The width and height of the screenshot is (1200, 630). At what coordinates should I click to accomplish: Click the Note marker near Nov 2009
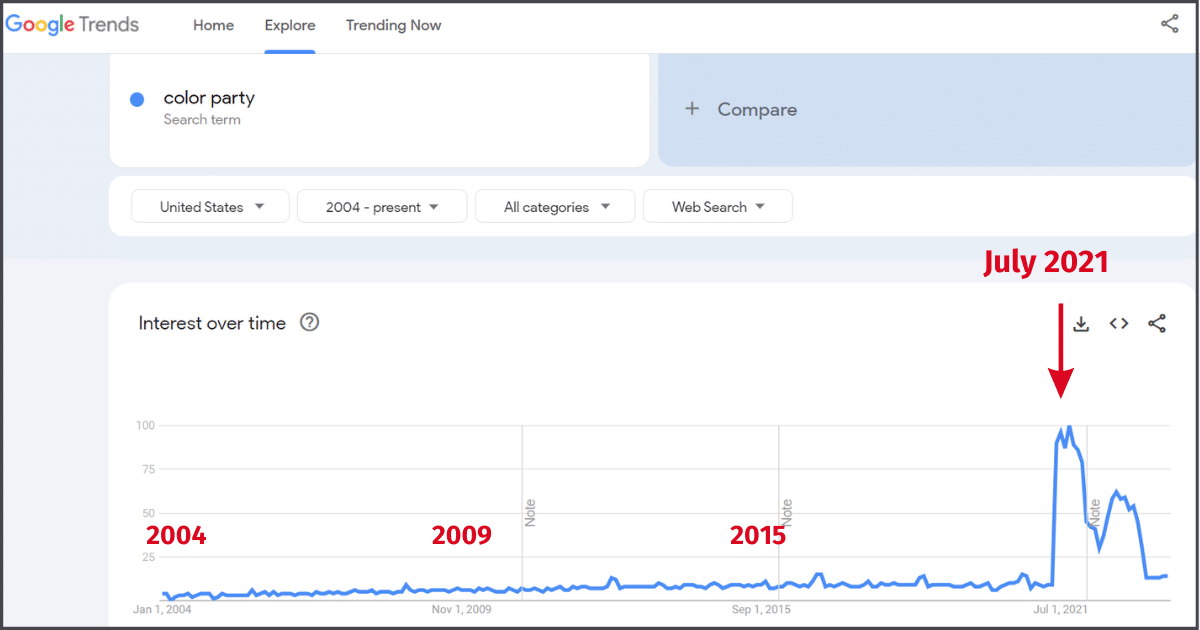pos(531,512)
